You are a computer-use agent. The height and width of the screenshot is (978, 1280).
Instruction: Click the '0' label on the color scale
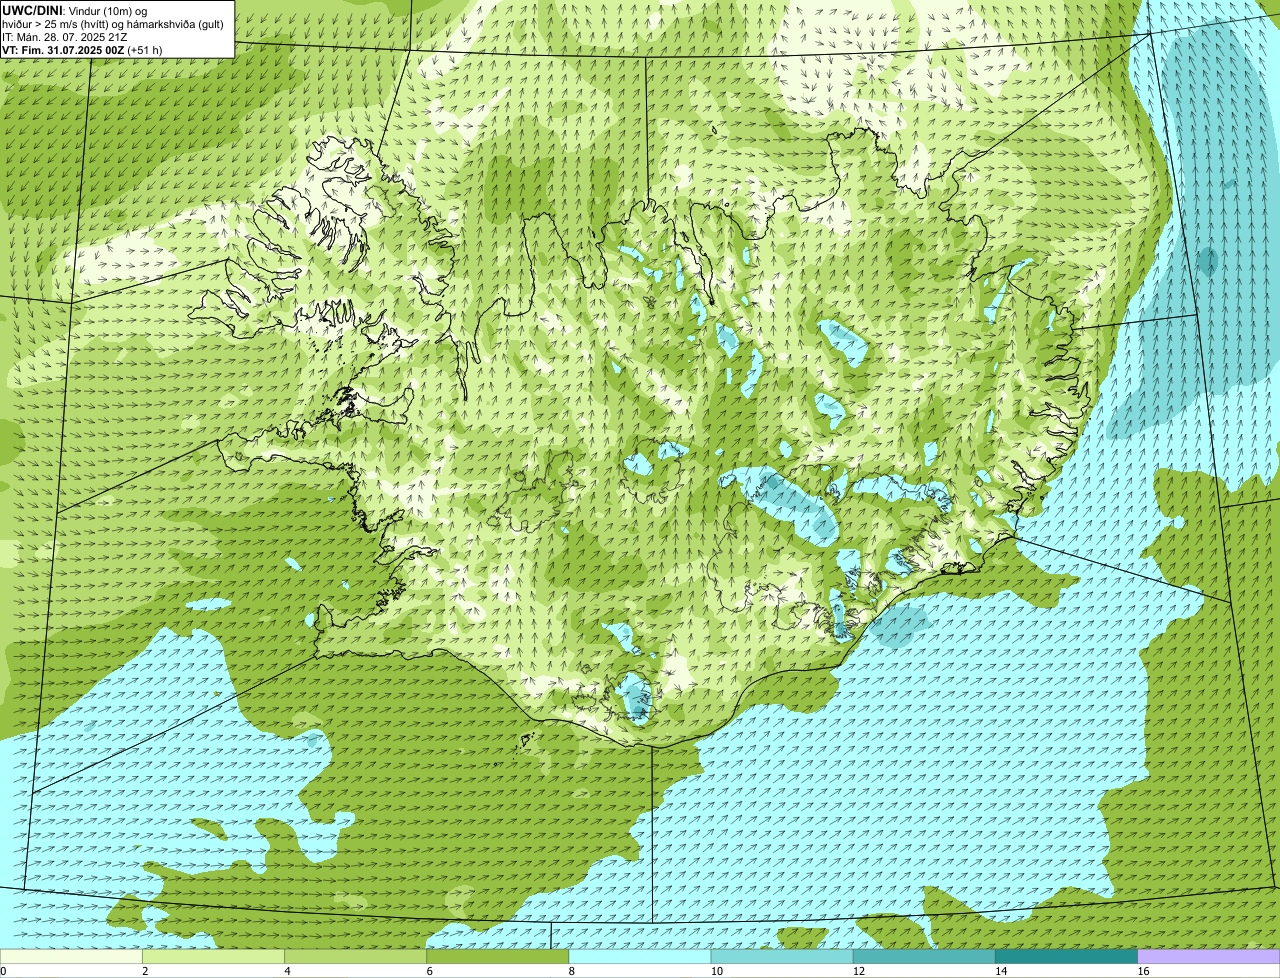[3, 971]
